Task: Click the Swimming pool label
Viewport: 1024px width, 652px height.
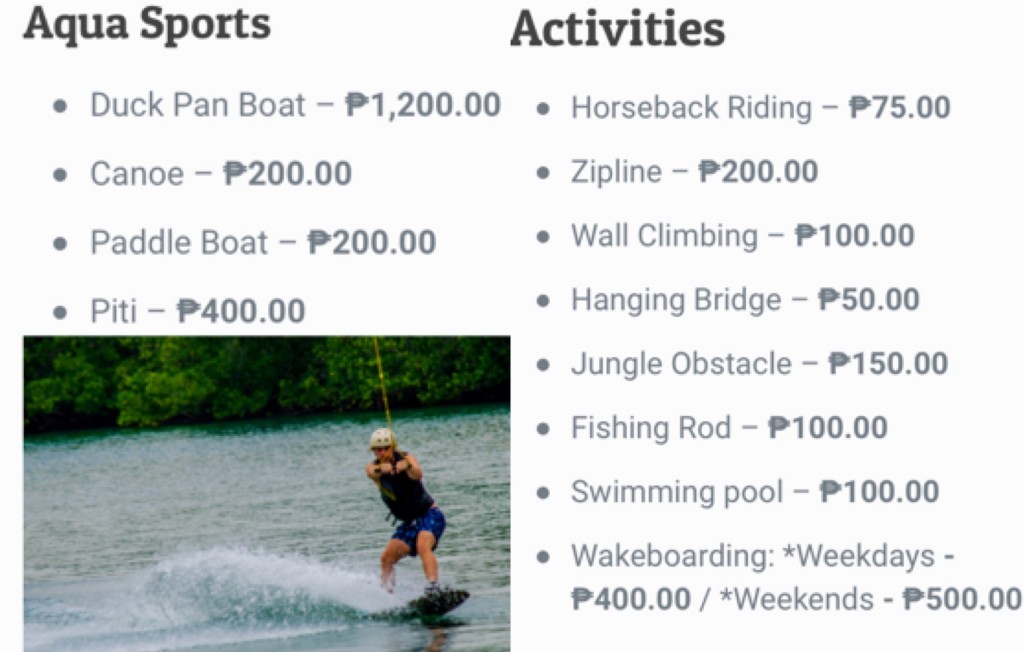Action: pos(677,492)
